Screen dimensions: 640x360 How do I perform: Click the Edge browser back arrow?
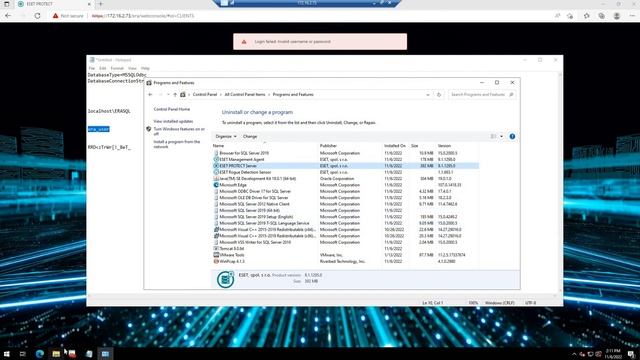(x=8, y=16)
